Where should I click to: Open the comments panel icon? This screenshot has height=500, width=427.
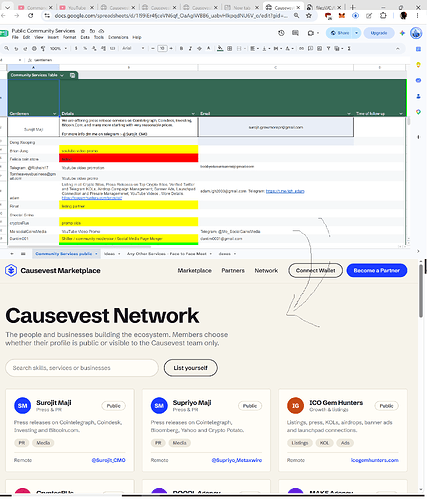(295, 33)
